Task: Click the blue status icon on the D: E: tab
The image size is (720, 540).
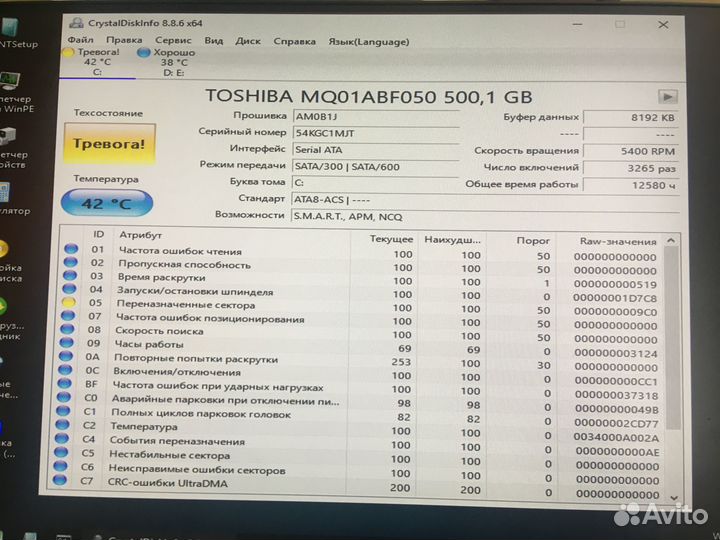Action: pos(144,53)
